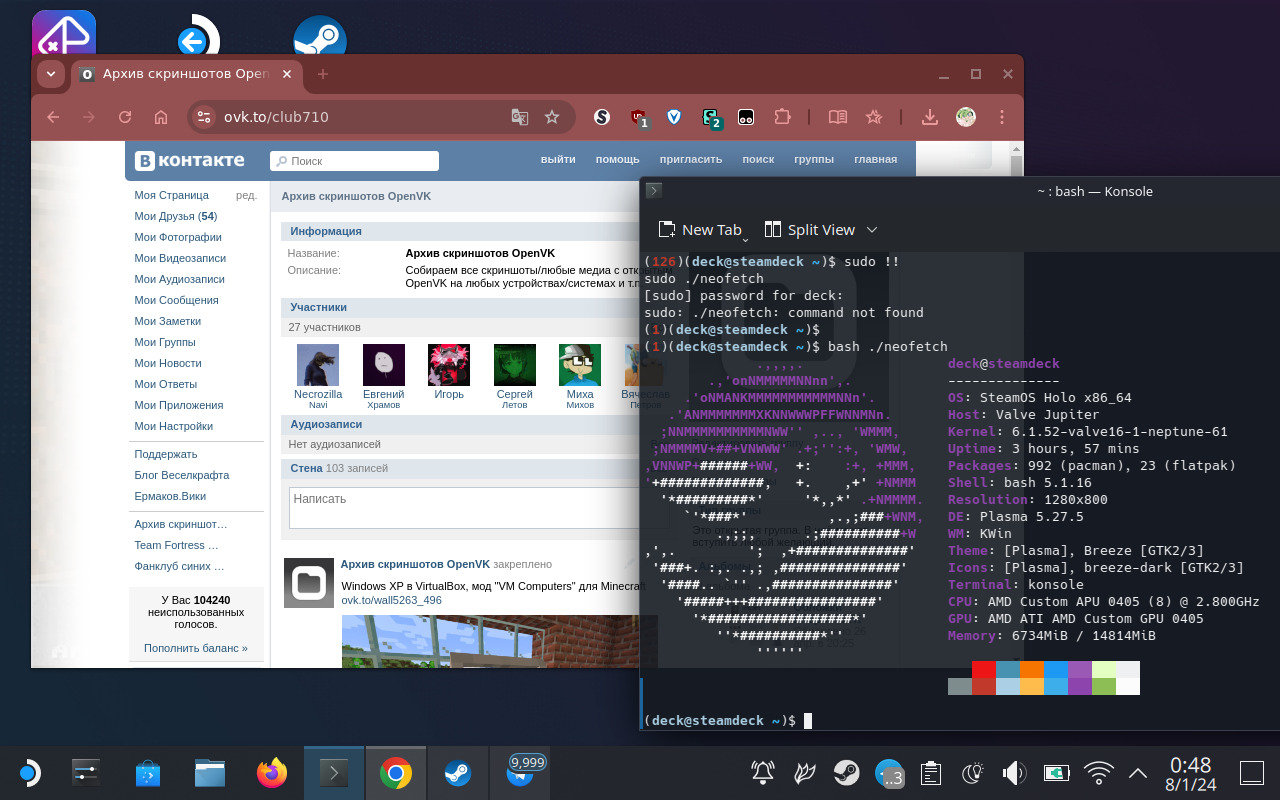This screenshot has width=1280, height=800.
Task: Open Chrome's home page button
Action: point(160,117)
